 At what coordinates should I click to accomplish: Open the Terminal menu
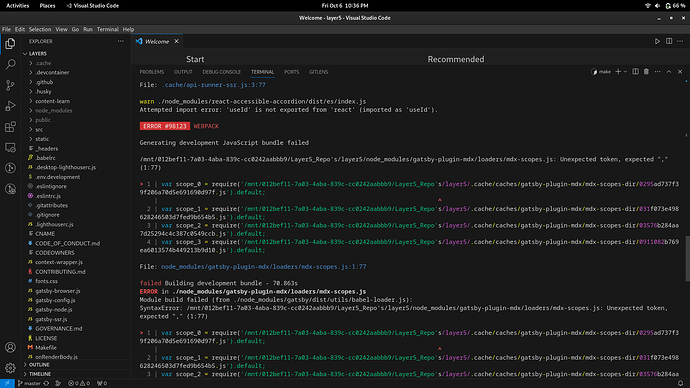tap(107, 29)
